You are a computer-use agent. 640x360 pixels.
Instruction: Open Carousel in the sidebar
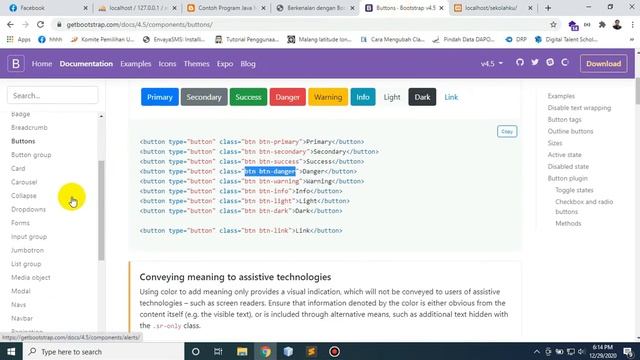[x=24, y=182]
